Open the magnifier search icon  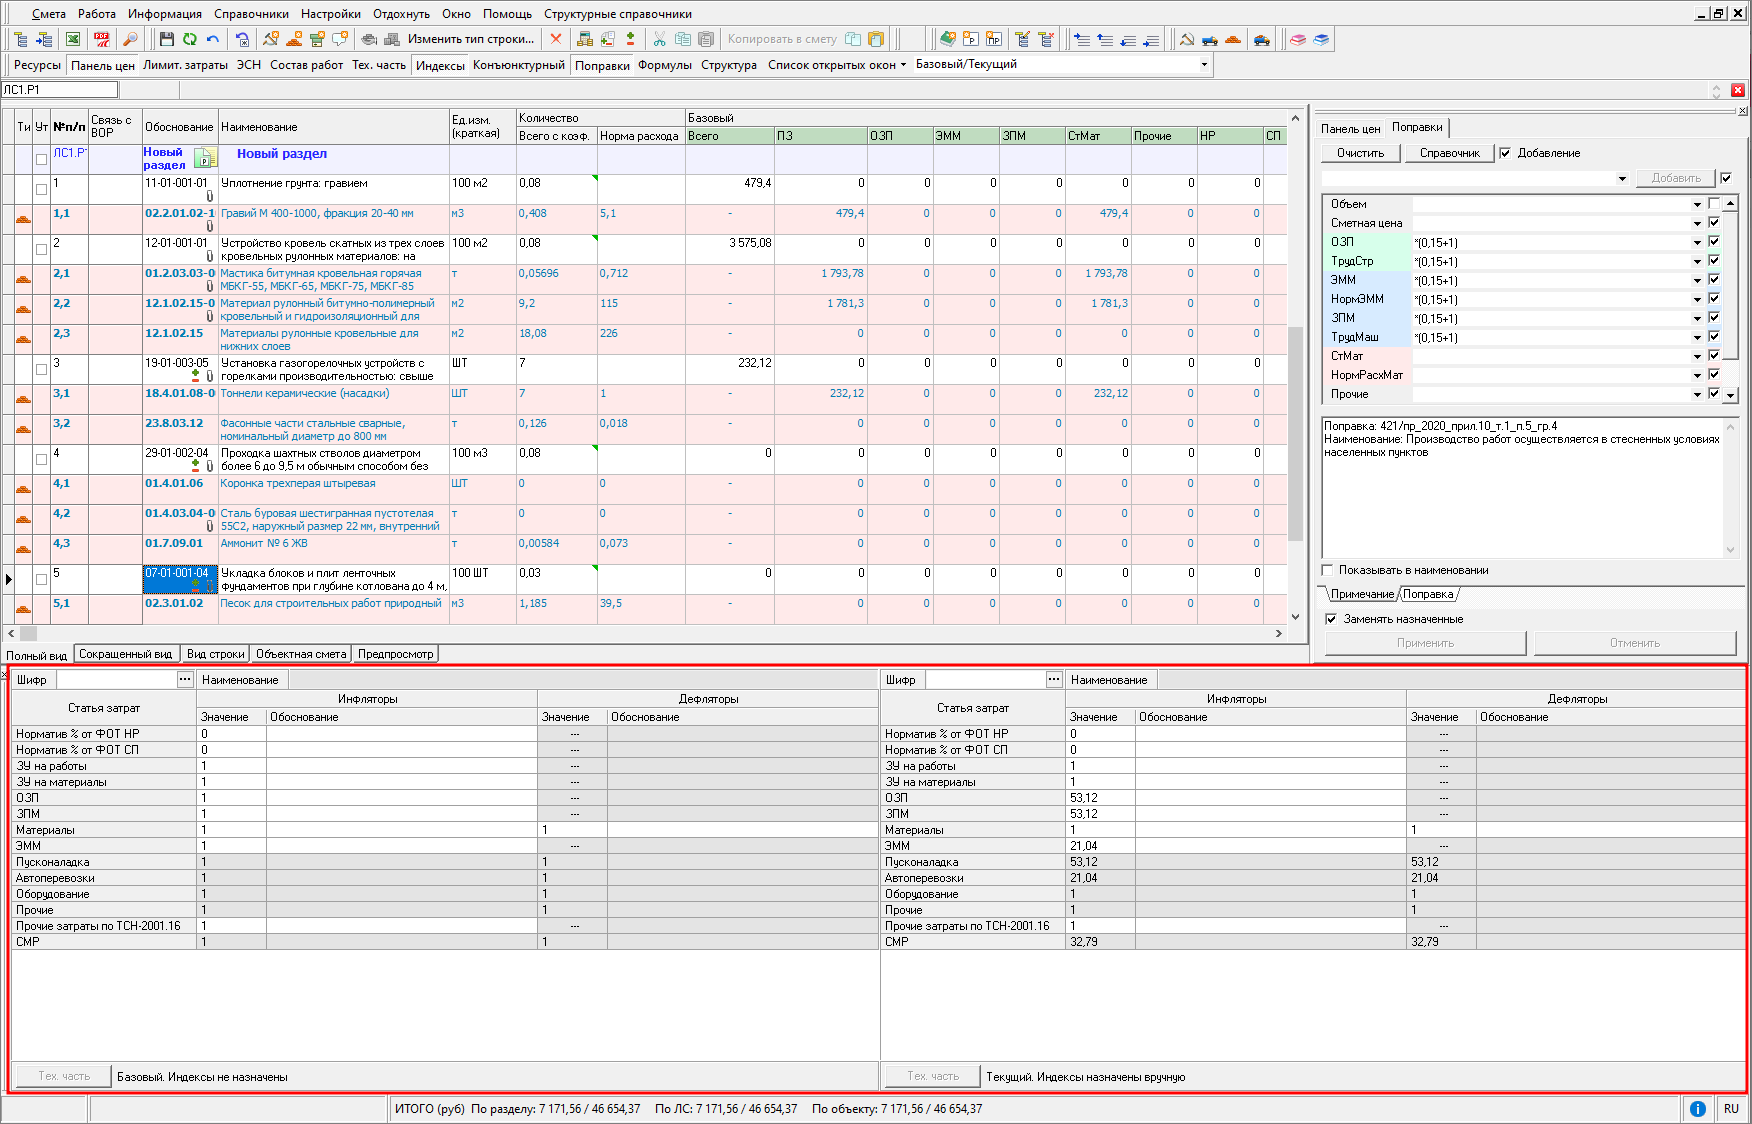pos(130,39)
